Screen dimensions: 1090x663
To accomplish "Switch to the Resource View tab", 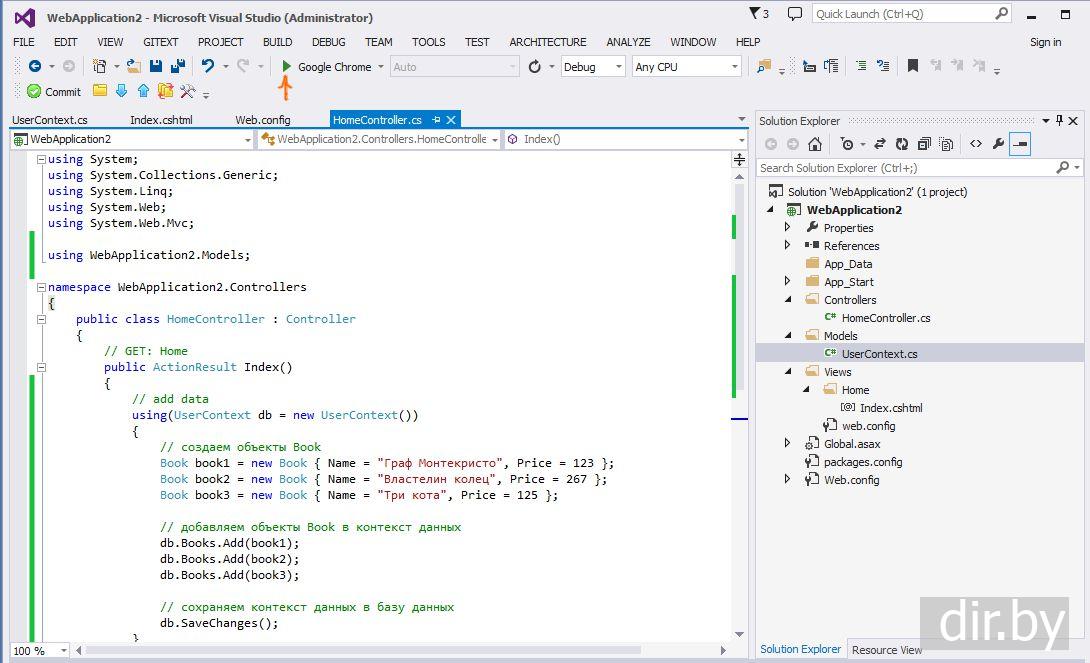I will (886, 650).
